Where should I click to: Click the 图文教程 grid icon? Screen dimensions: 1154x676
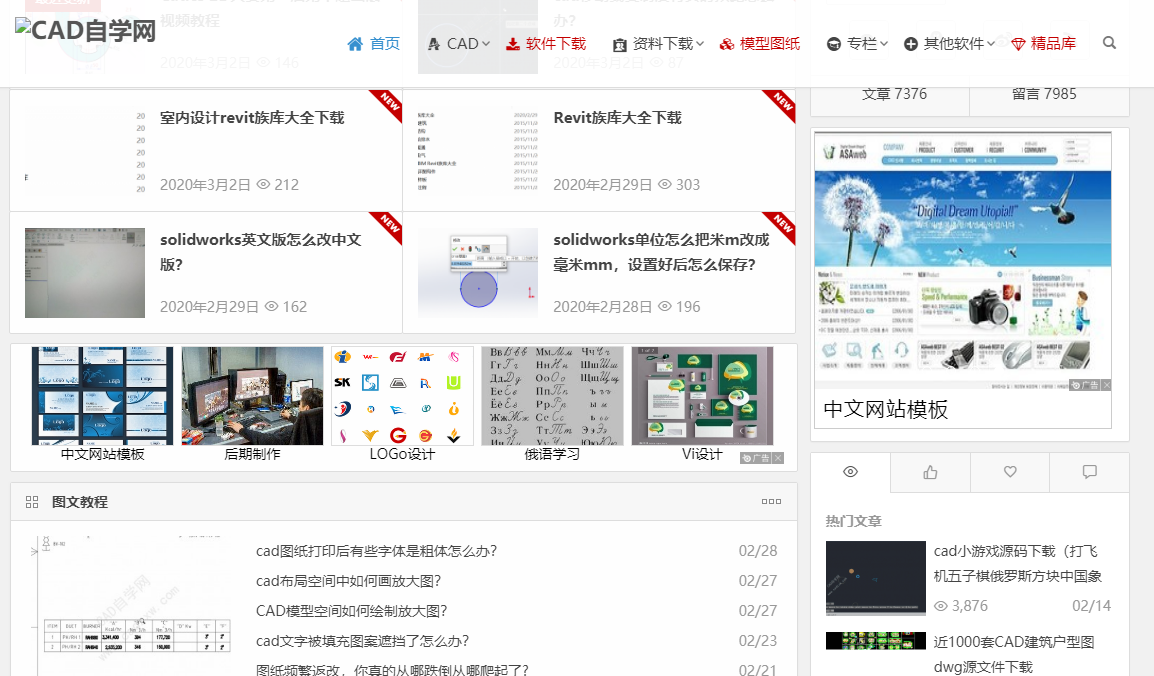pyautogui.click(x=31, y=501)
